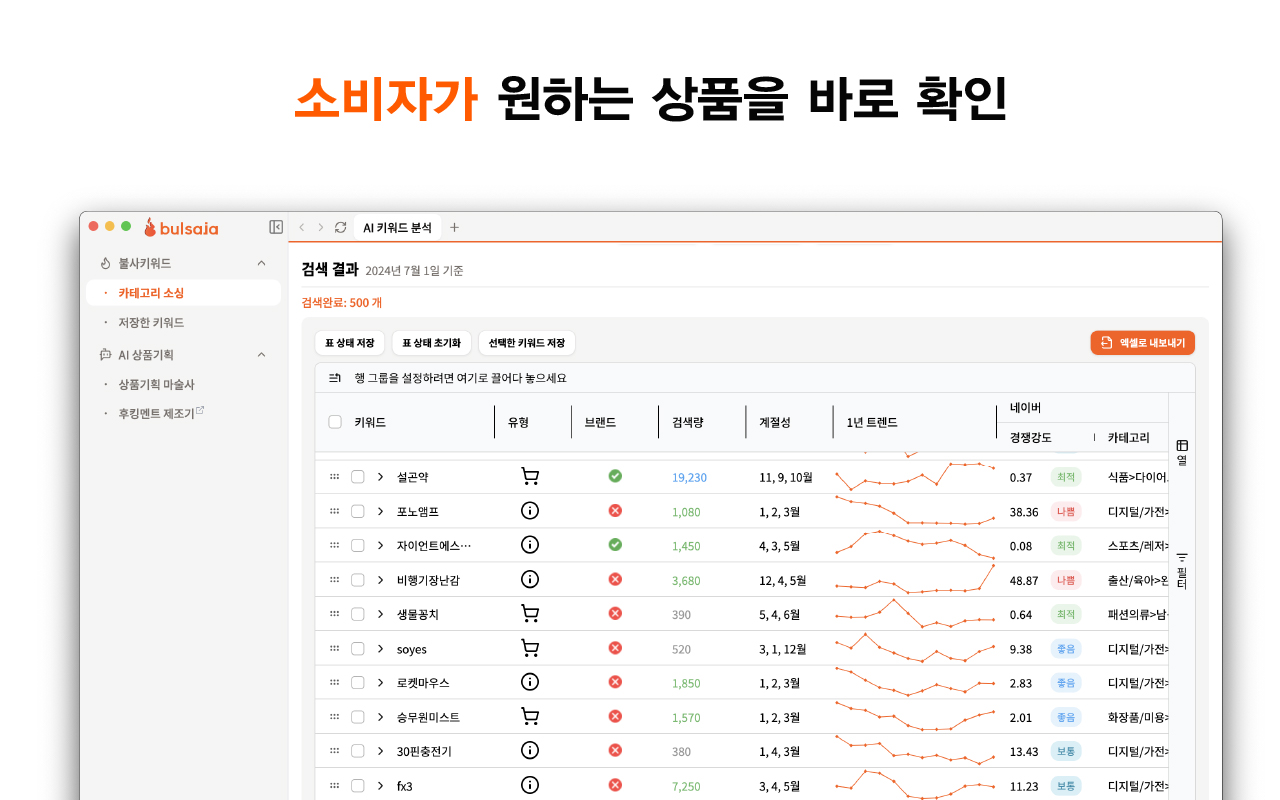Expand the soyes row

pyautogui.click(x=381, y=648)
